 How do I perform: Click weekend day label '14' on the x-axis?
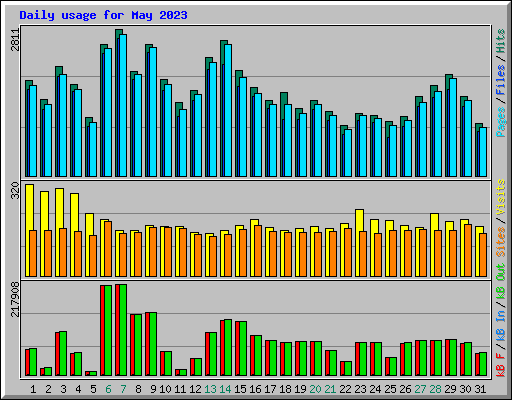point(225,389)
